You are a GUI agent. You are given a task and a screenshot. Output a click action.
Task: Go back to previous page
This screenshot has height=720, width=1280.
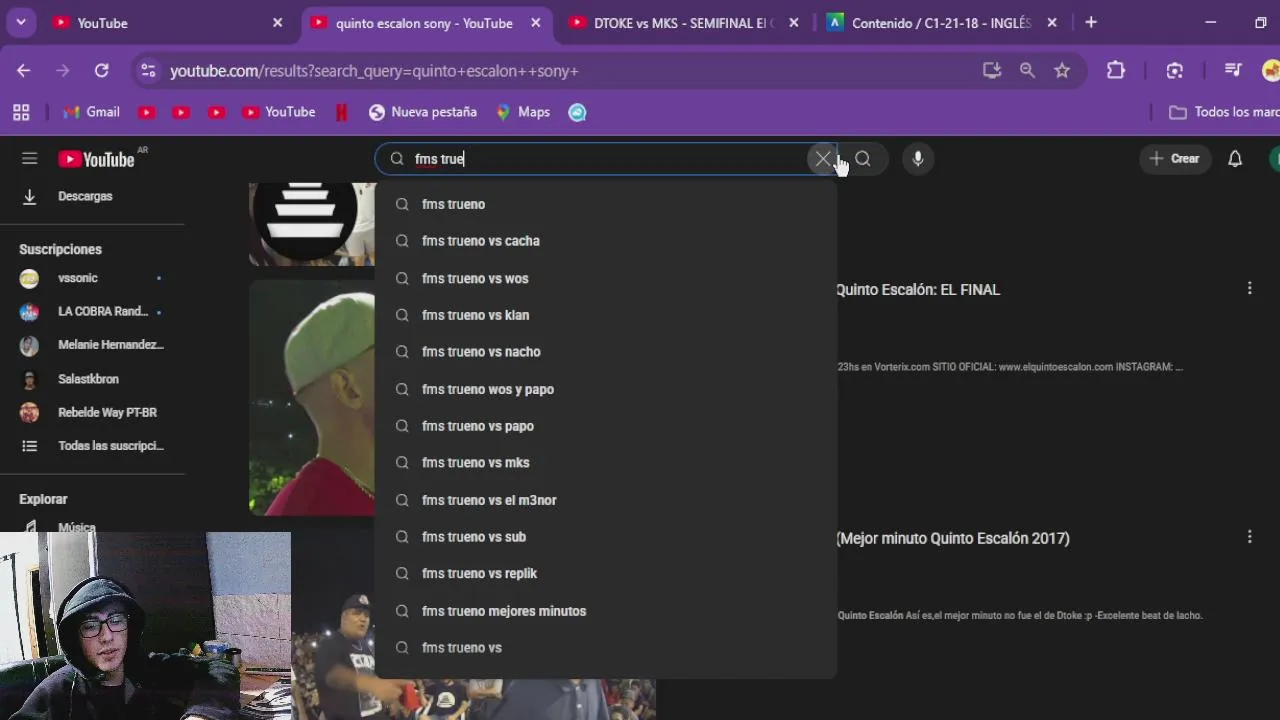pyautogui.click(x=24, y=70)
